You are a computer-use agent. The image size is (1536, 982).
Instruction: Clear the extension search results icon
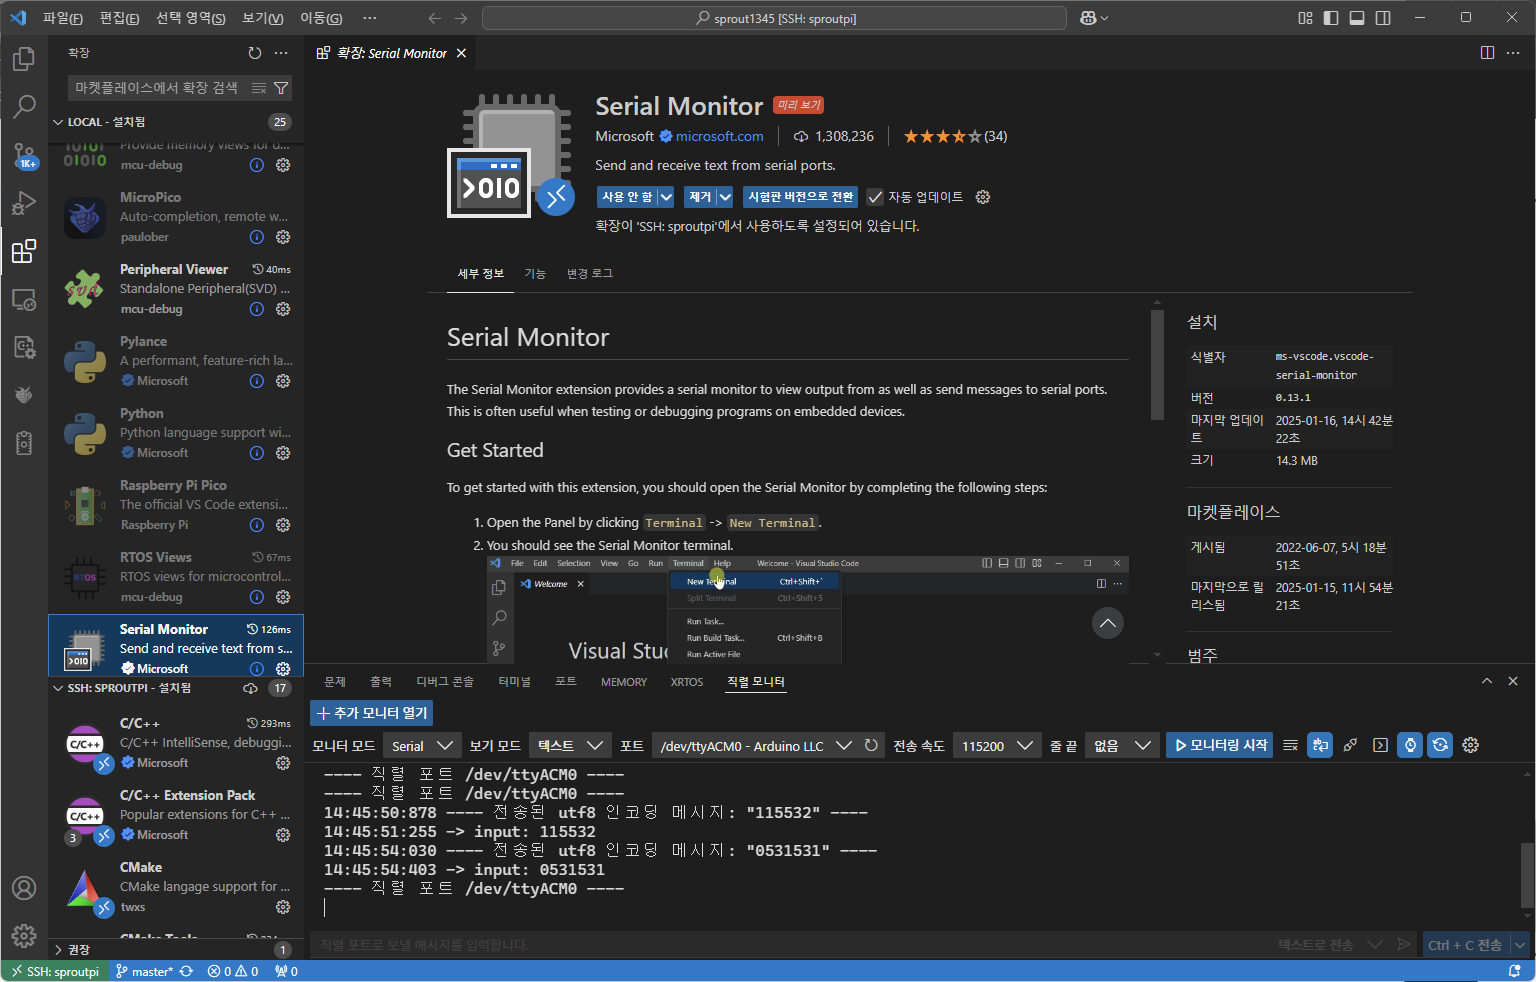click(259, 88)
